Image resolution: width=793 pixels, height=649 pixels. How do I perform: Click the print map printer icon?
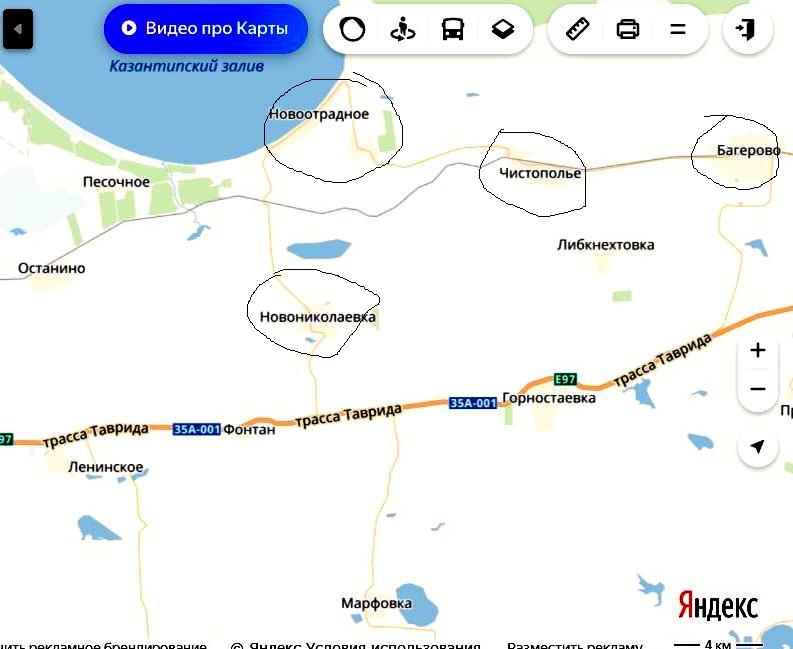[628, 29]
